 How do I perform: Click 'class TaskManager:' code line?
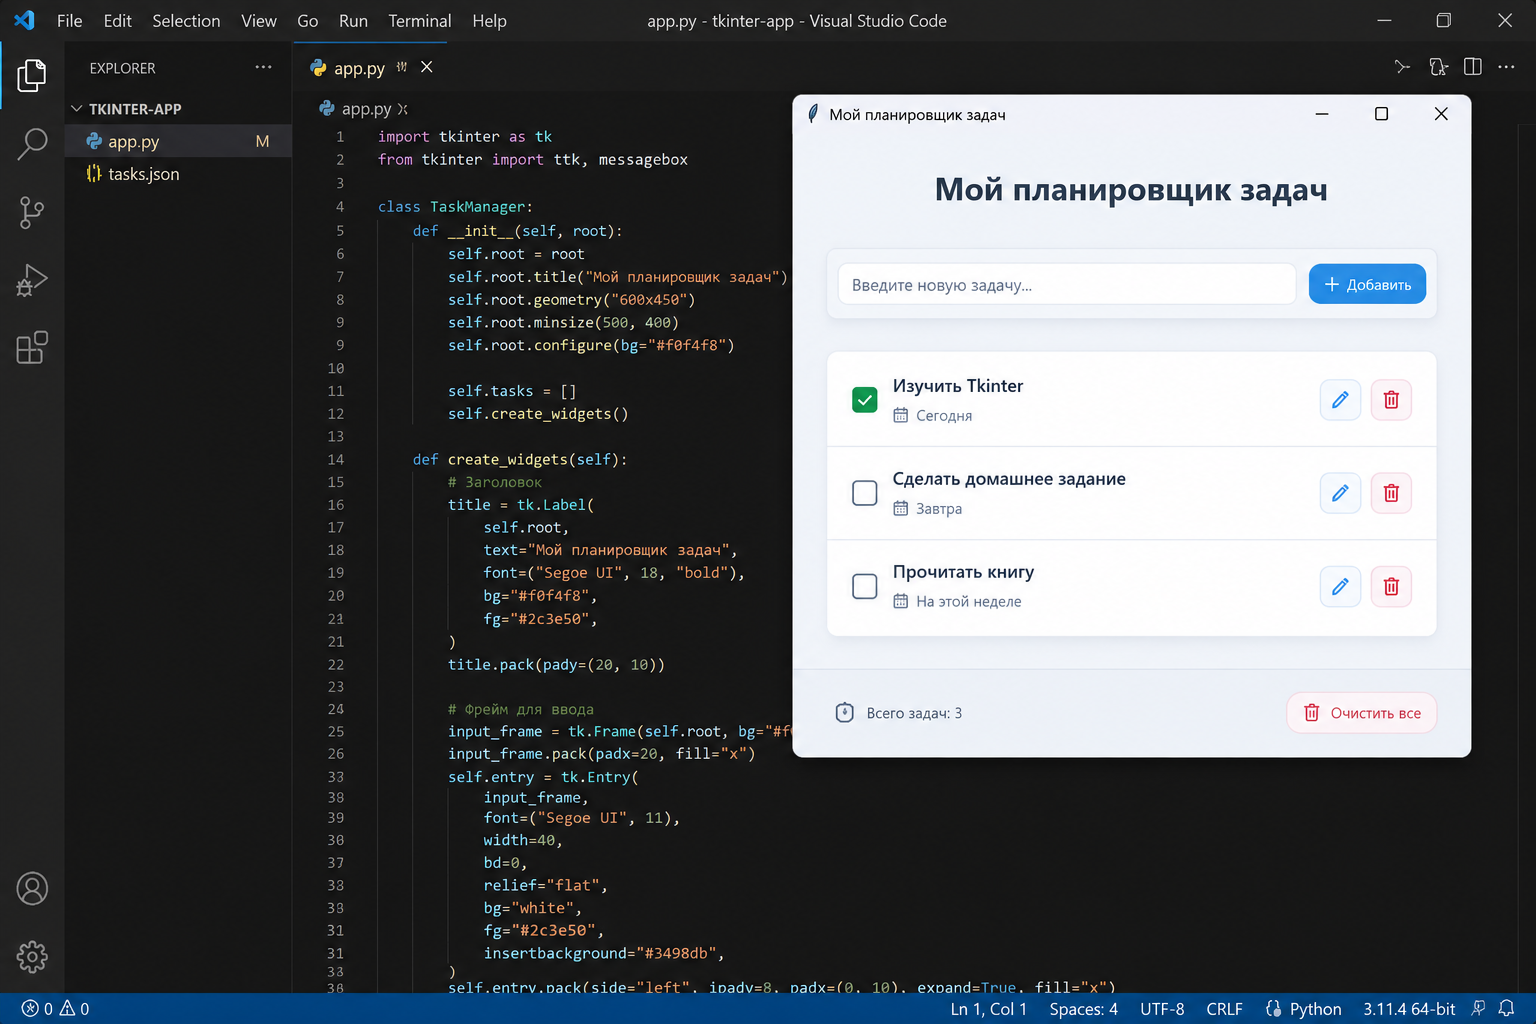point(455,206)
